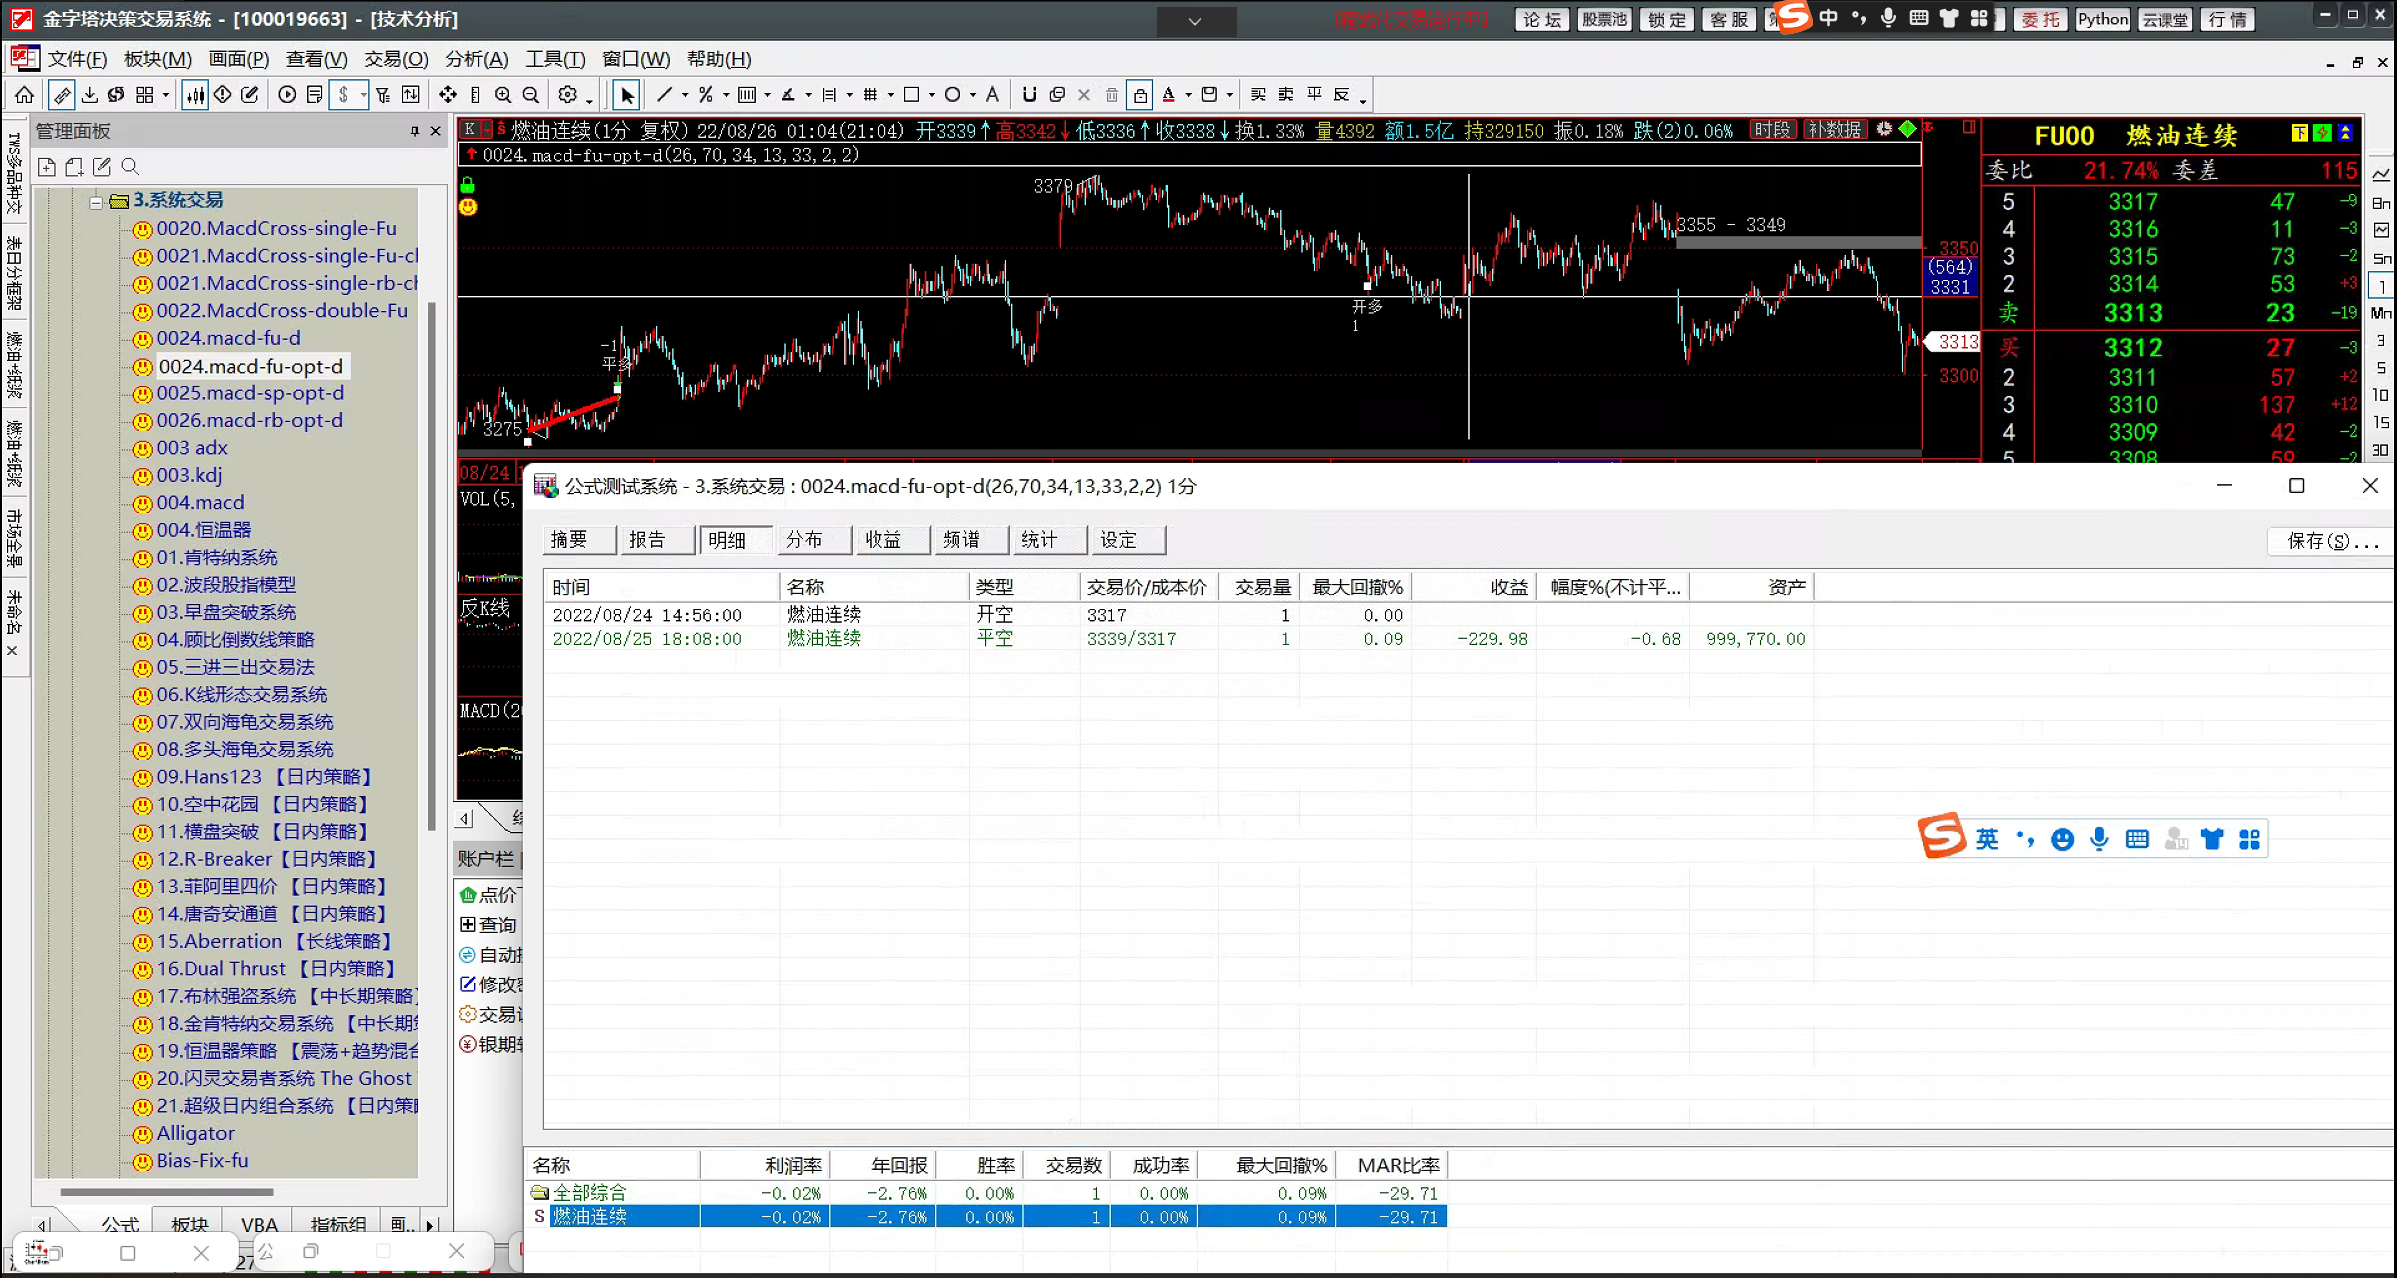This screenshot has height=1278, width=2397.
Task: Click the 云课堂 button
Action: [x=2165, y=19]
